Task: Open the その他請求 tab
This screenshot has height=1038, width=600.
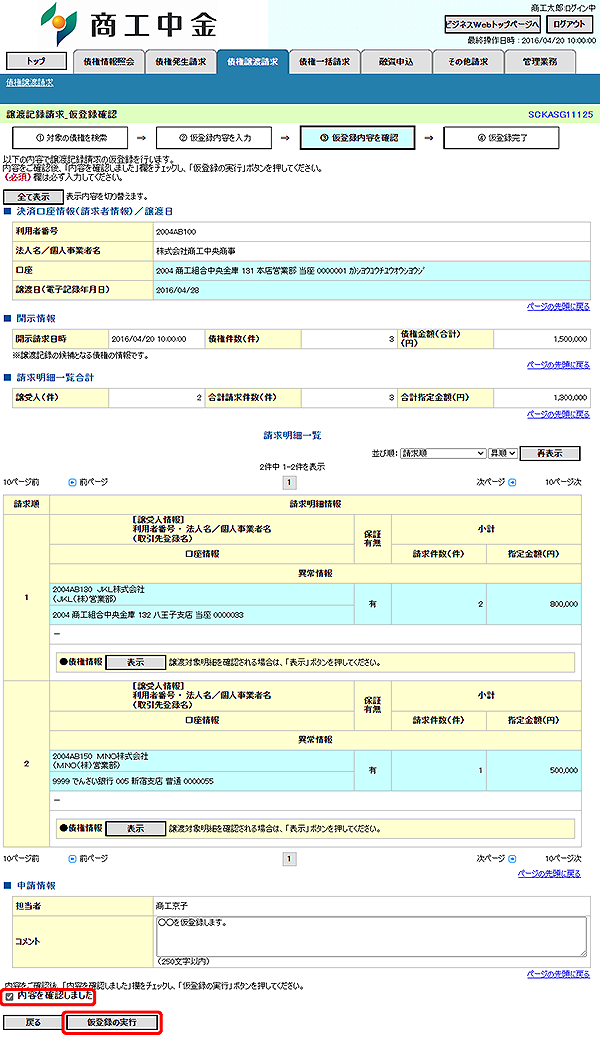Action: [468, 62]
